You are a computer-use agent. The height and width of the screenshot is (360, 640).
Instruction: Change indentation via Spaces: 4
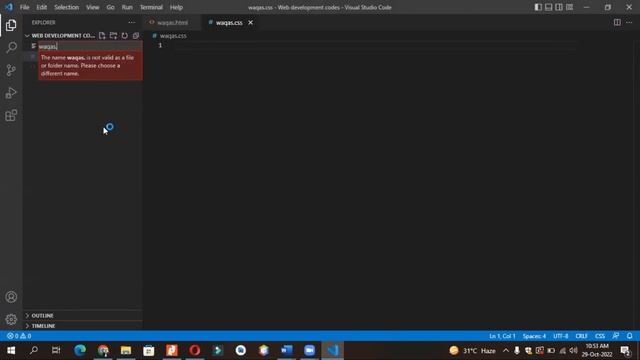point(534,336)
